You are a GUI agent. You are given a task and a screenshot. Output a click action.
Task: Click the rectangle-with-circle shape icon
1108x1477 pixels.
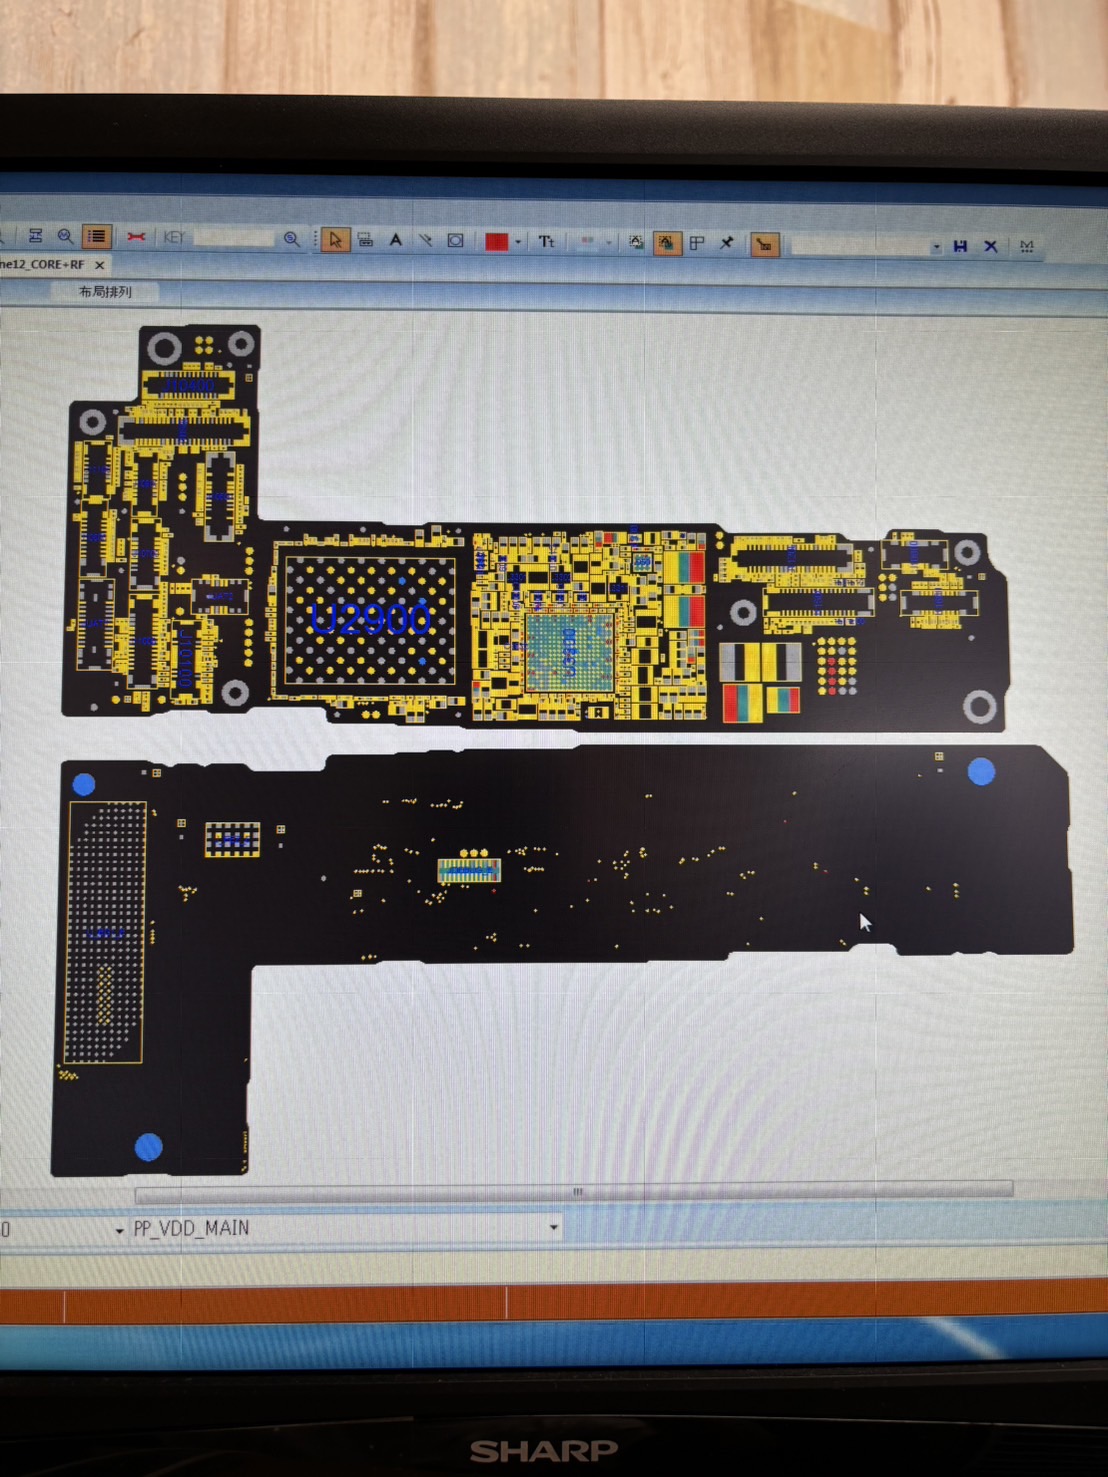click(455, 240)
